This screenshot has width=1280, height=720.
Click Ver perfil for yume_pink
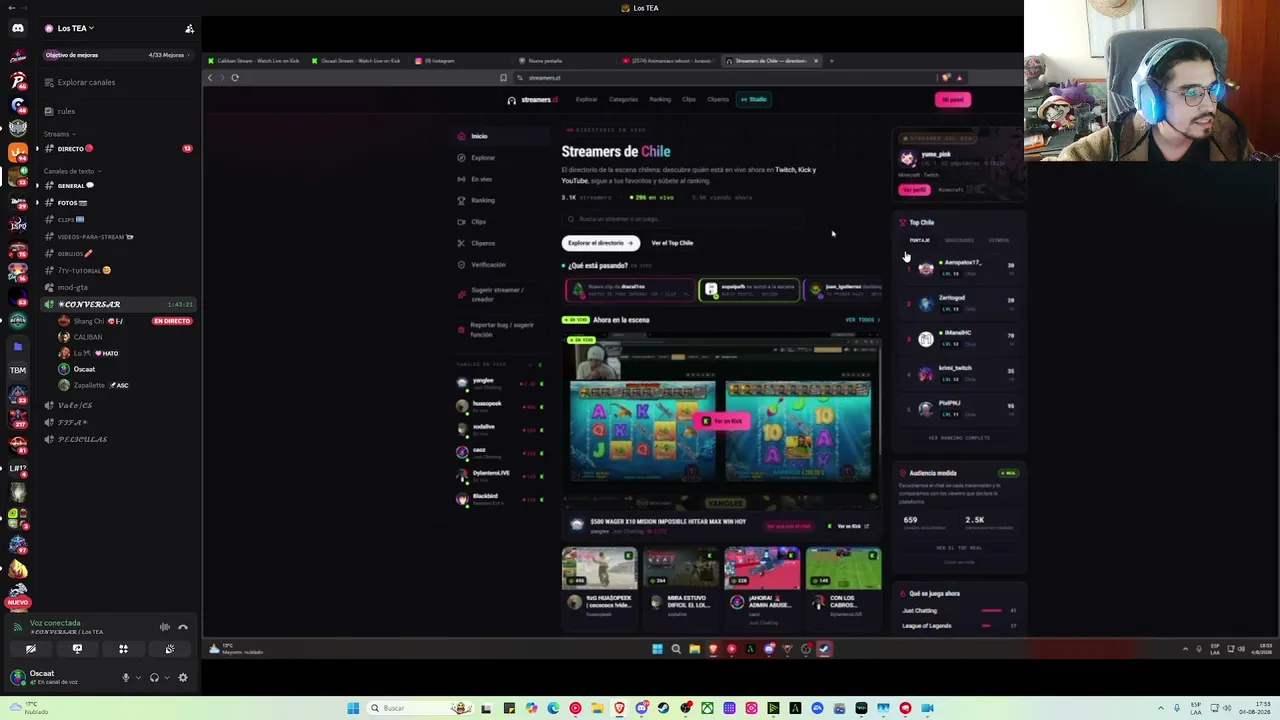pos(914,190)
